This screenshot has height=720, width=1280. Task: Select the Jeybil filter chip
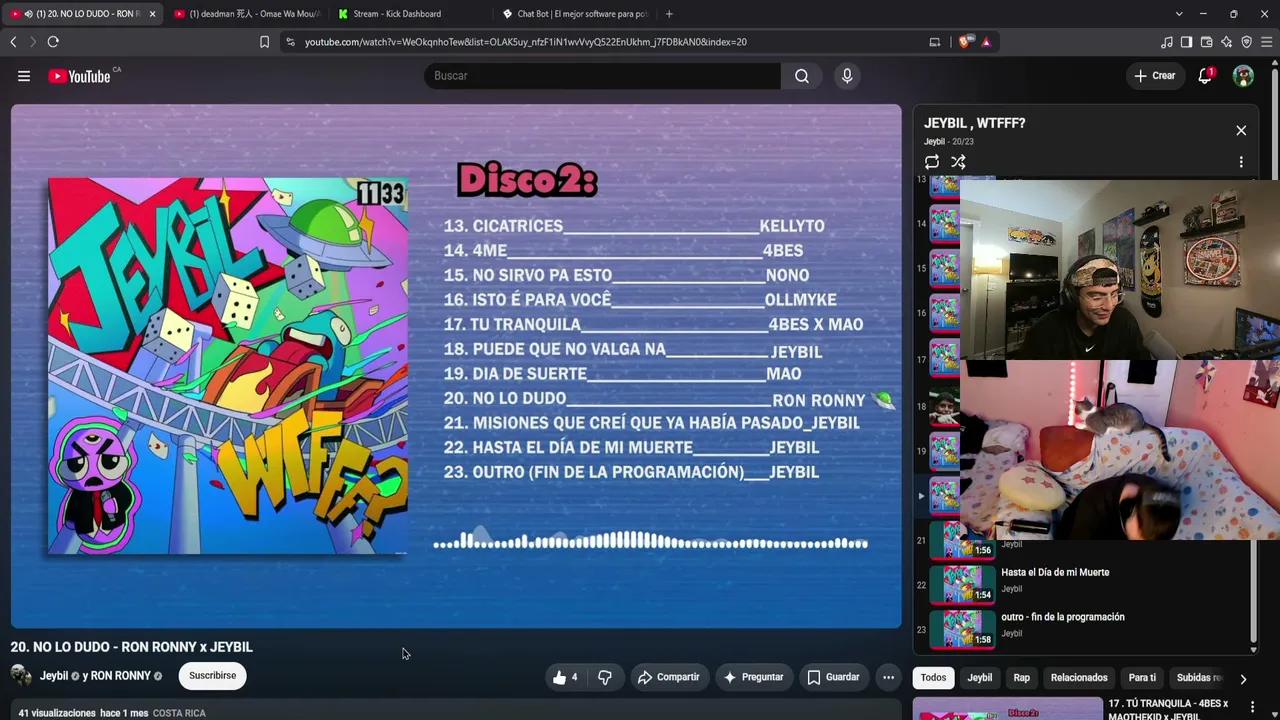pos(980,678)
